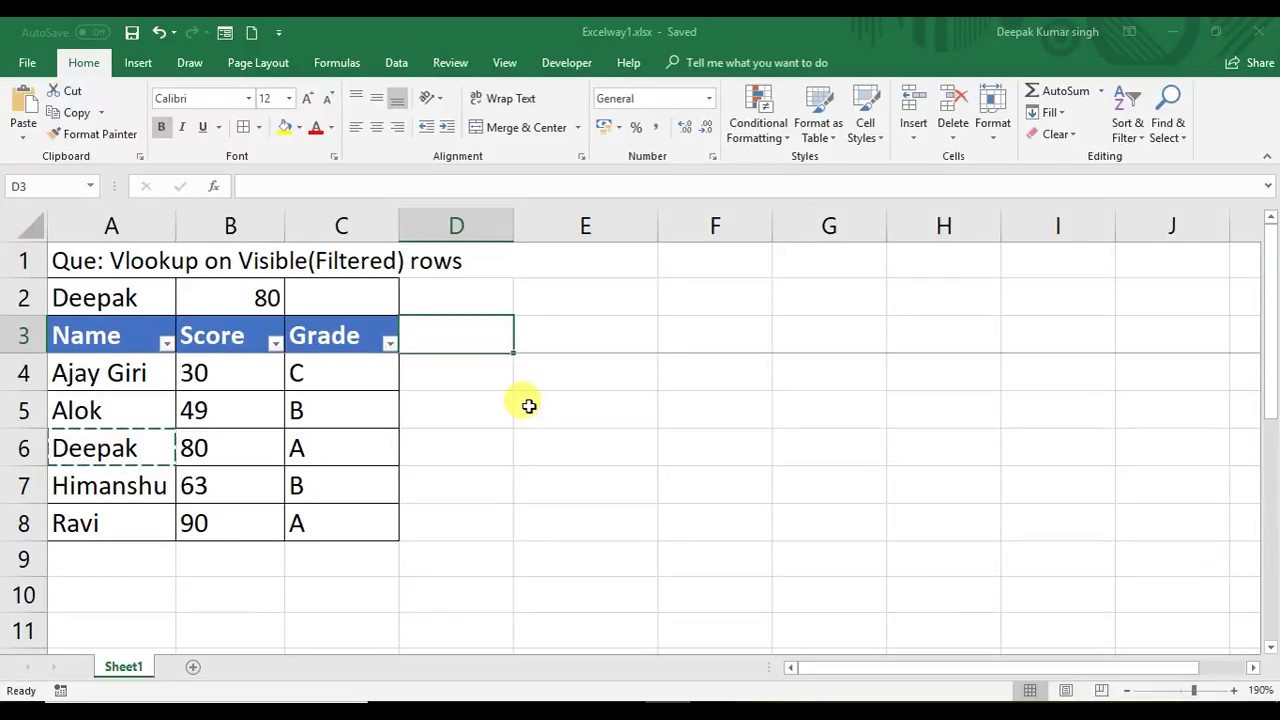
Task: Click the Increase Decimal icon
Action: point(685,127)
